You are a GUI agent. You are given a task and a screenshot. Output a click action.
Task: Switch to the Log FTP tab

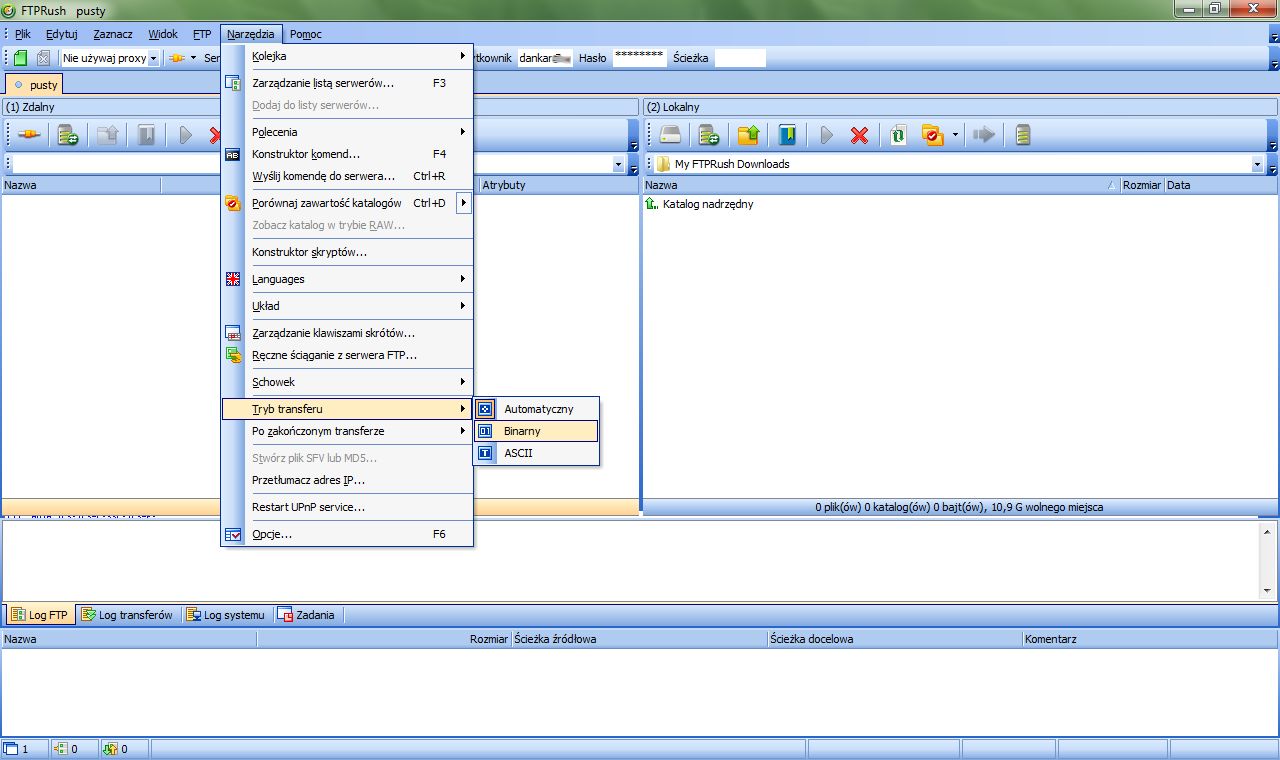tap(40, 615)
